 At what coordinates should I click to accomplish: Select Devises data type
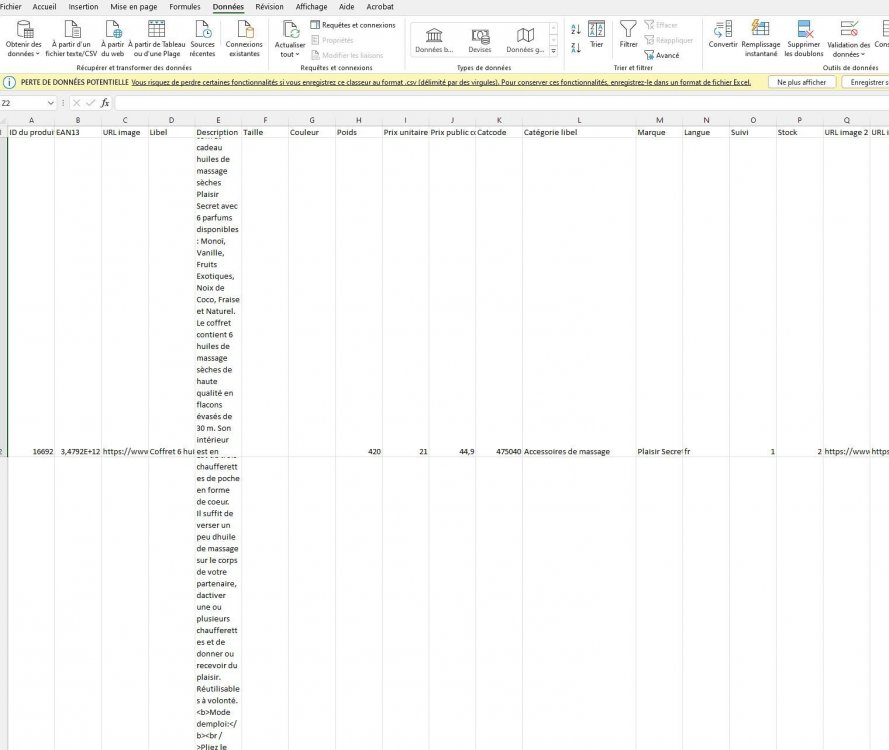480,40
